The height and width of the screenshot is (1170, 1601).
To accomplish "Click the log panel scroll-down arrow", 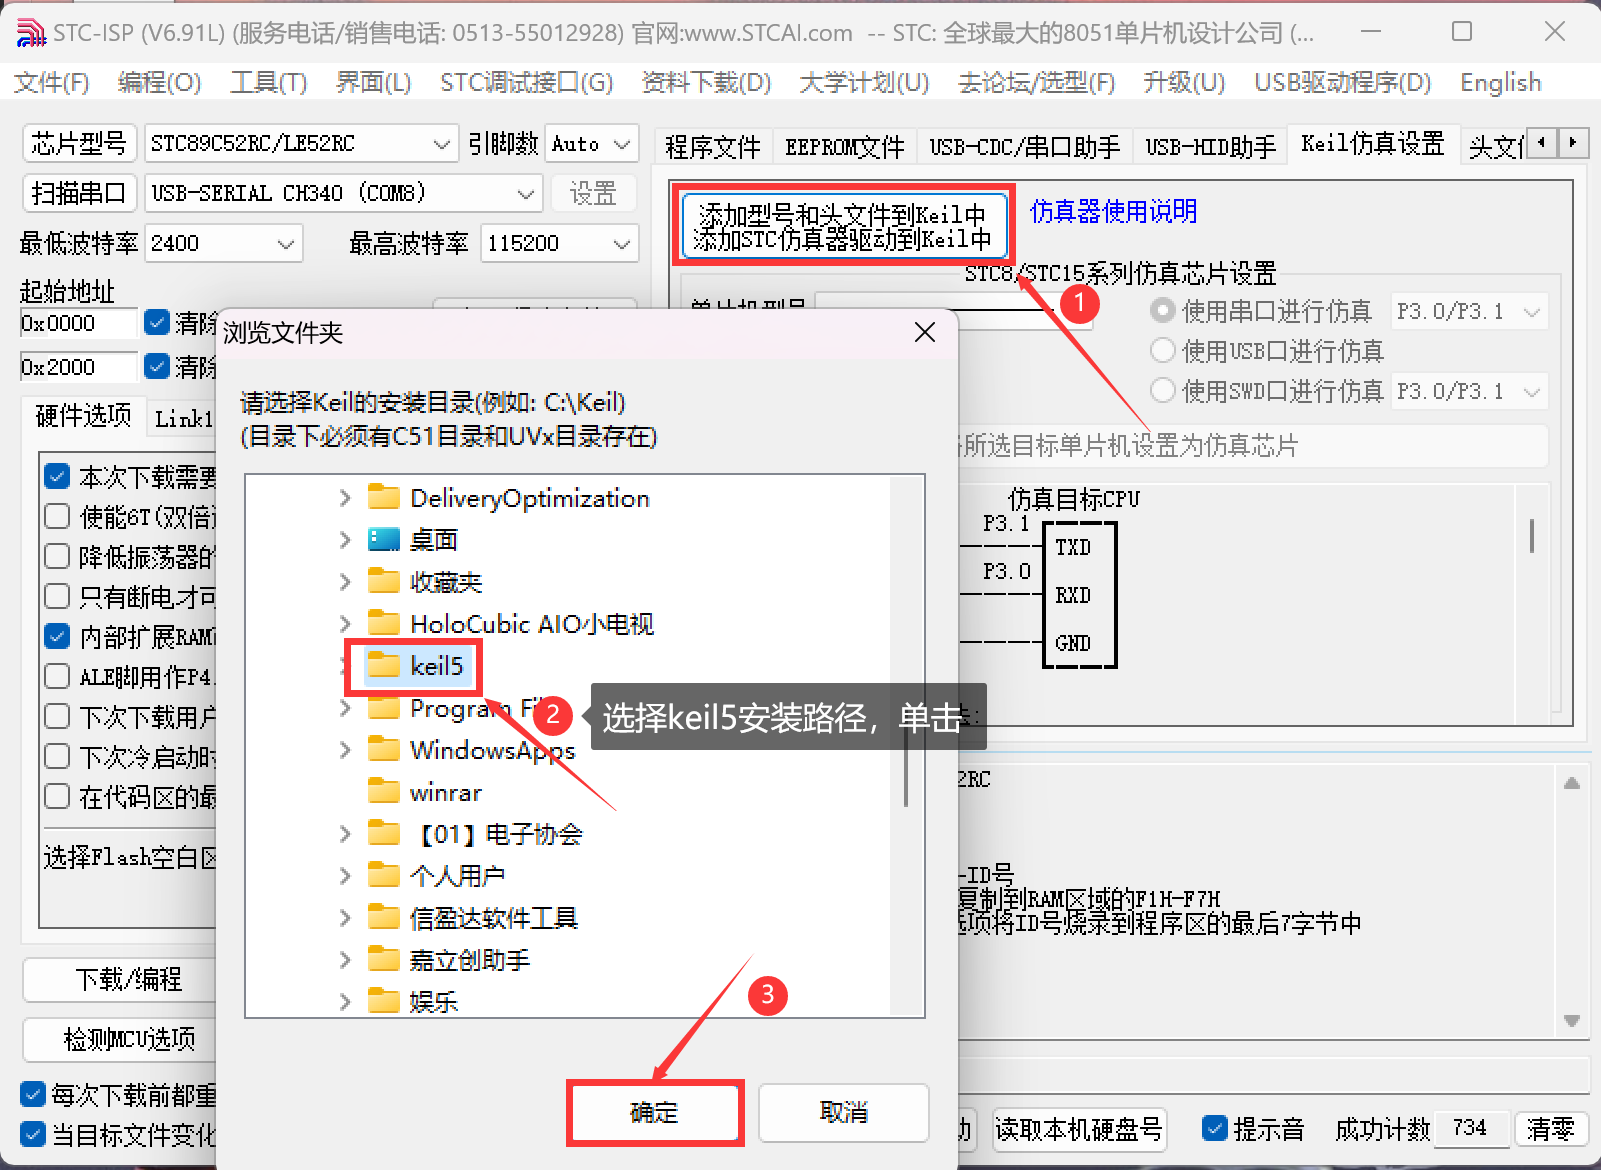I will coord(1572,1021).
